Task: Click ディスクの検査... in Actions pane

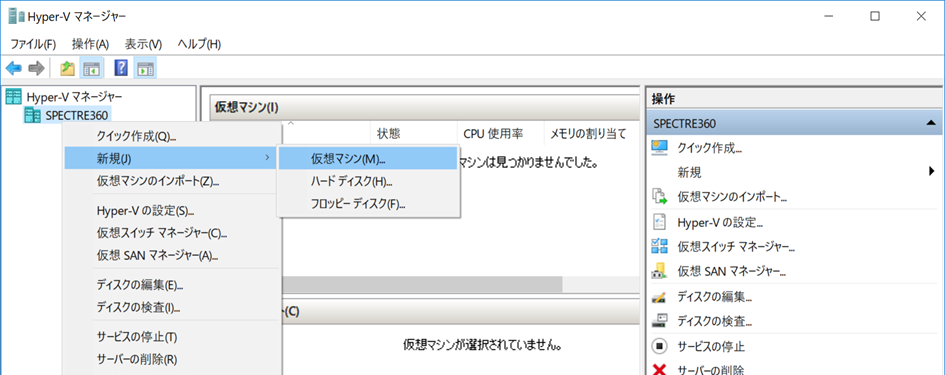Action: click(x=715, y=321)
